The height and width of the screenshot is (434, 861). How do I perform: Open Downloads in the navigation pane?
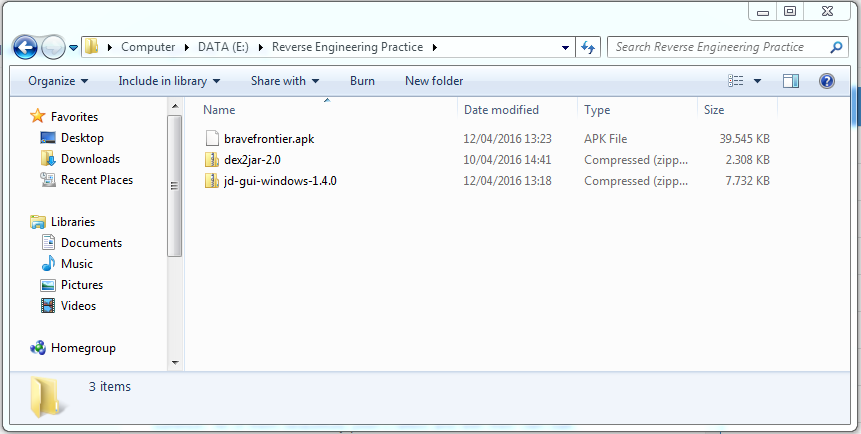point(90,159)
